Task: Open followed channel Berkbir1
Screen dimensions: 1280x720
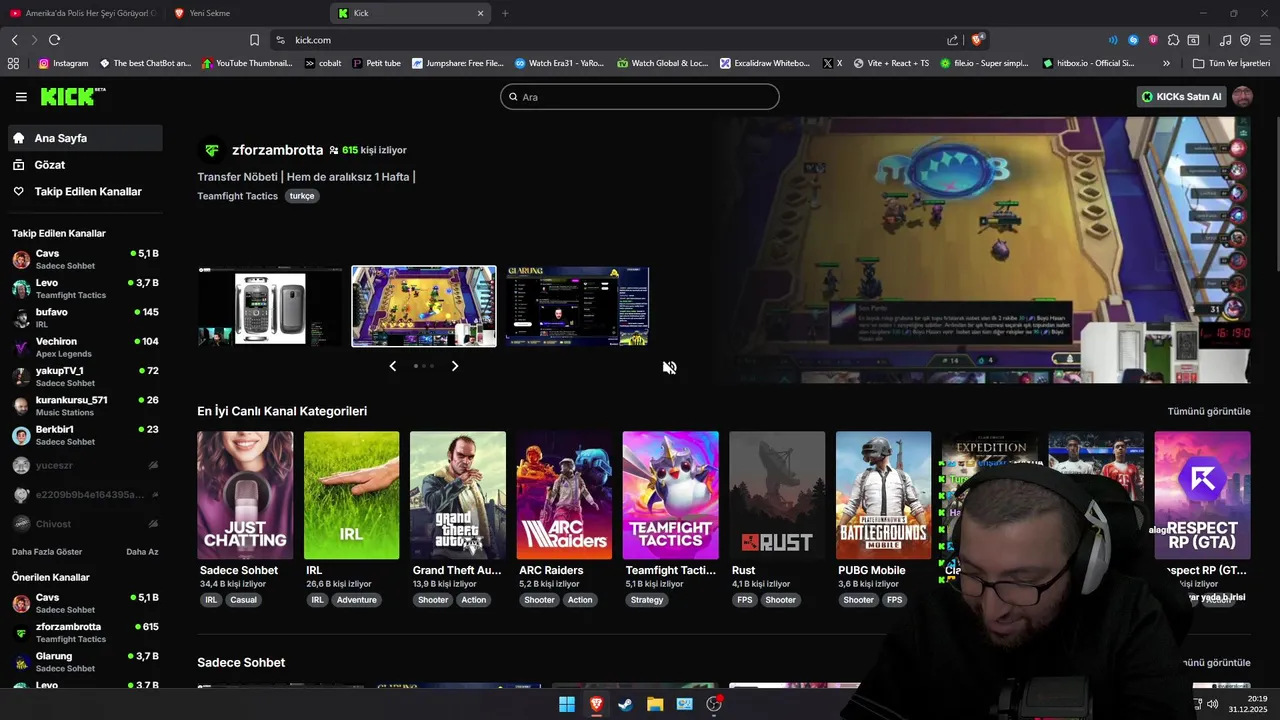Action: tap(85, 435)
